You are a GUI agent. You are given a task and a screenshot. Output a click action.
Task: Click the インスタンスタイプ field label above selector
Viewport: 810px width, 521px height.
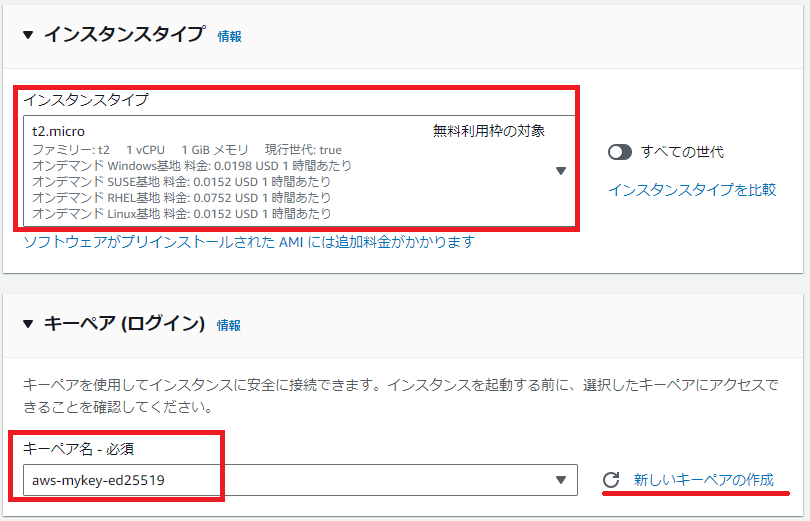[x=85, y=100]
